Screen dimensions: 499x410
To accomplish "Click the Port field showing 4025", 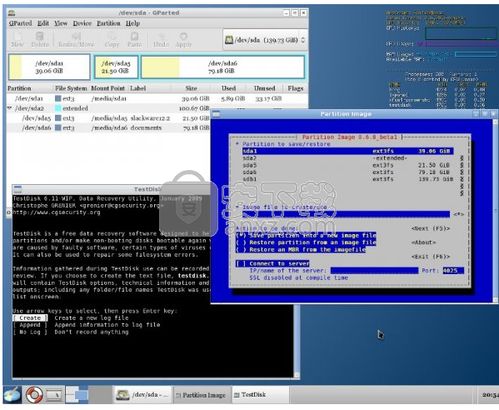I will tap(453, 270).
